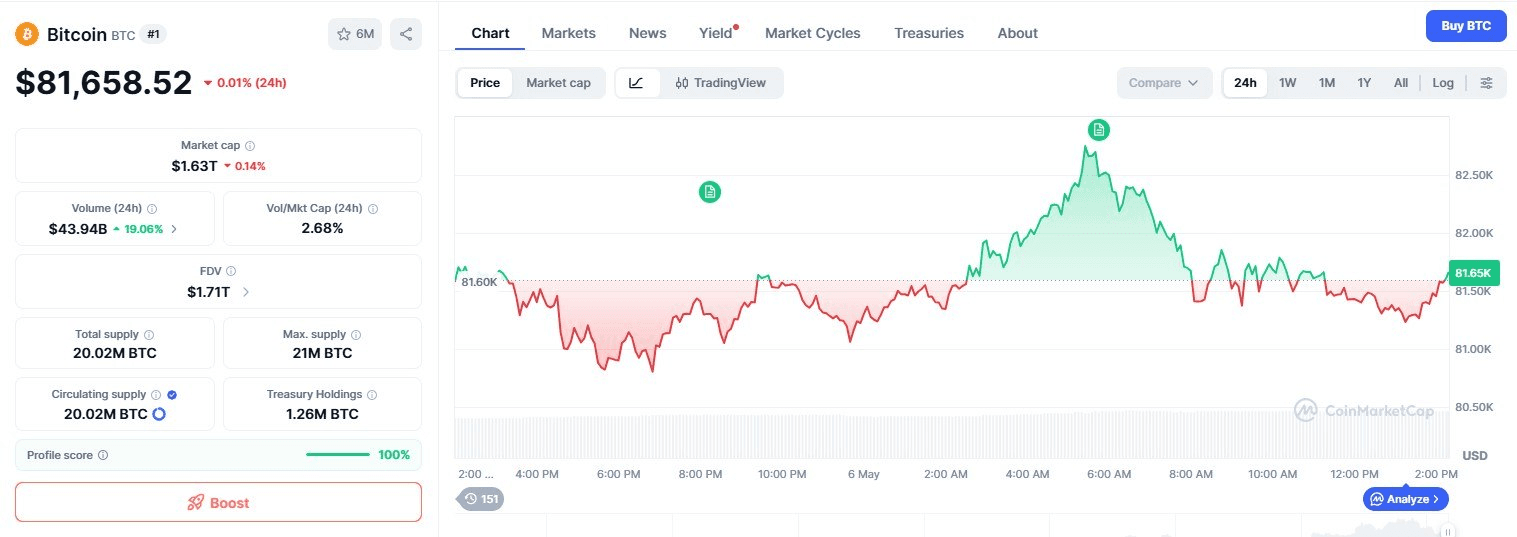
Task: Expand the Volume (24h) chevron arrow
Action: (174, 229)
